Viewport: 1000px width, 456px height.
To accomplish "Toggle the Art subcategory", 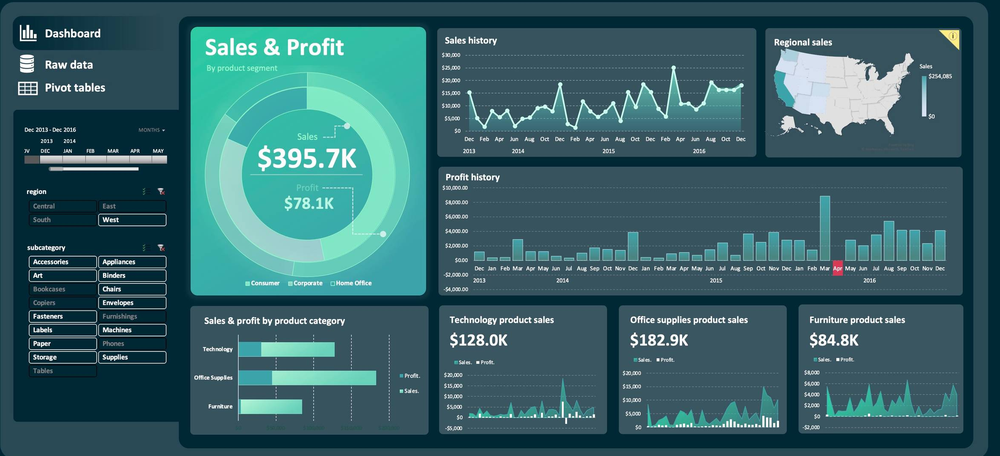I will point(62,276).
